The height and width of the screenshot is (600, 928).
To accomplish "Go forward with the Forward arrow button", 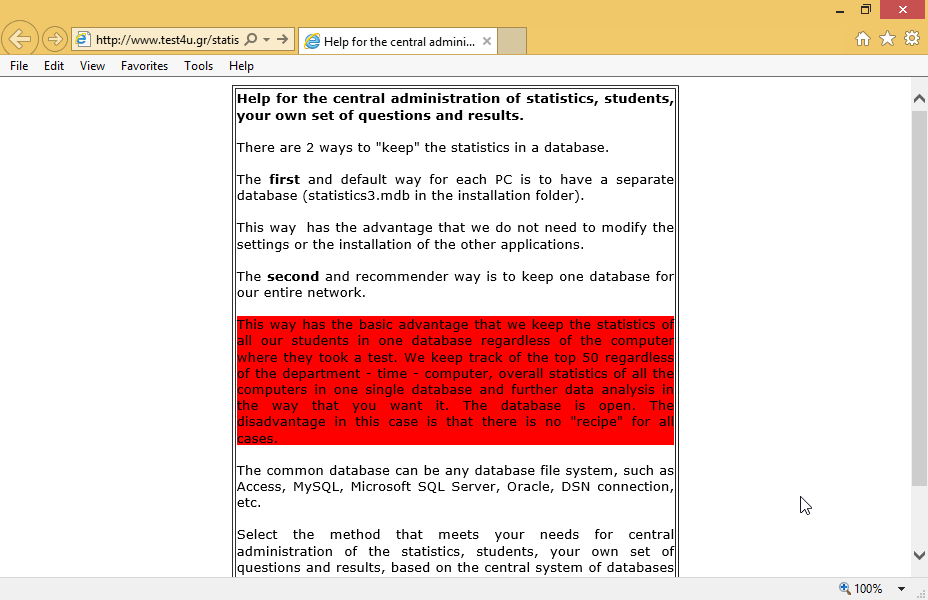I will [54, 40].
